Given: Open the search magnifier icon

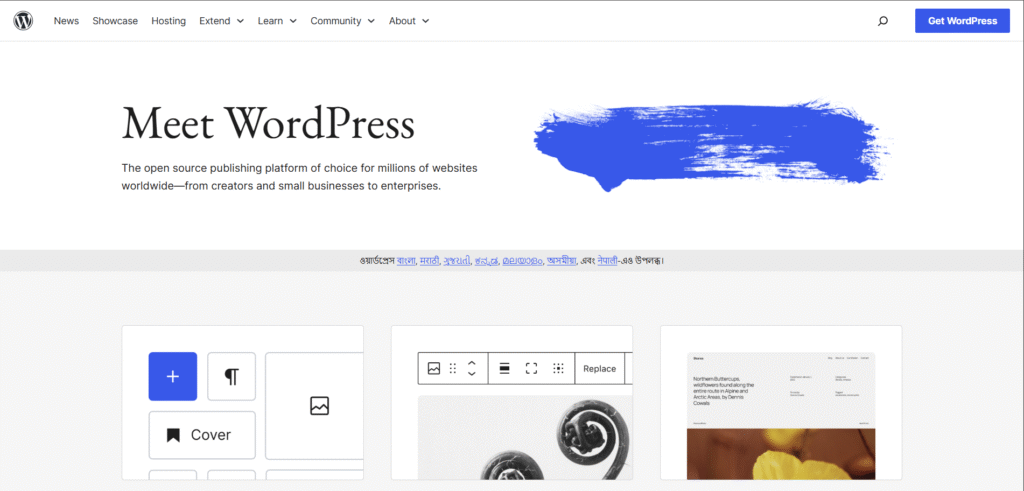Looking at the screenshot, I should (883, 21).
